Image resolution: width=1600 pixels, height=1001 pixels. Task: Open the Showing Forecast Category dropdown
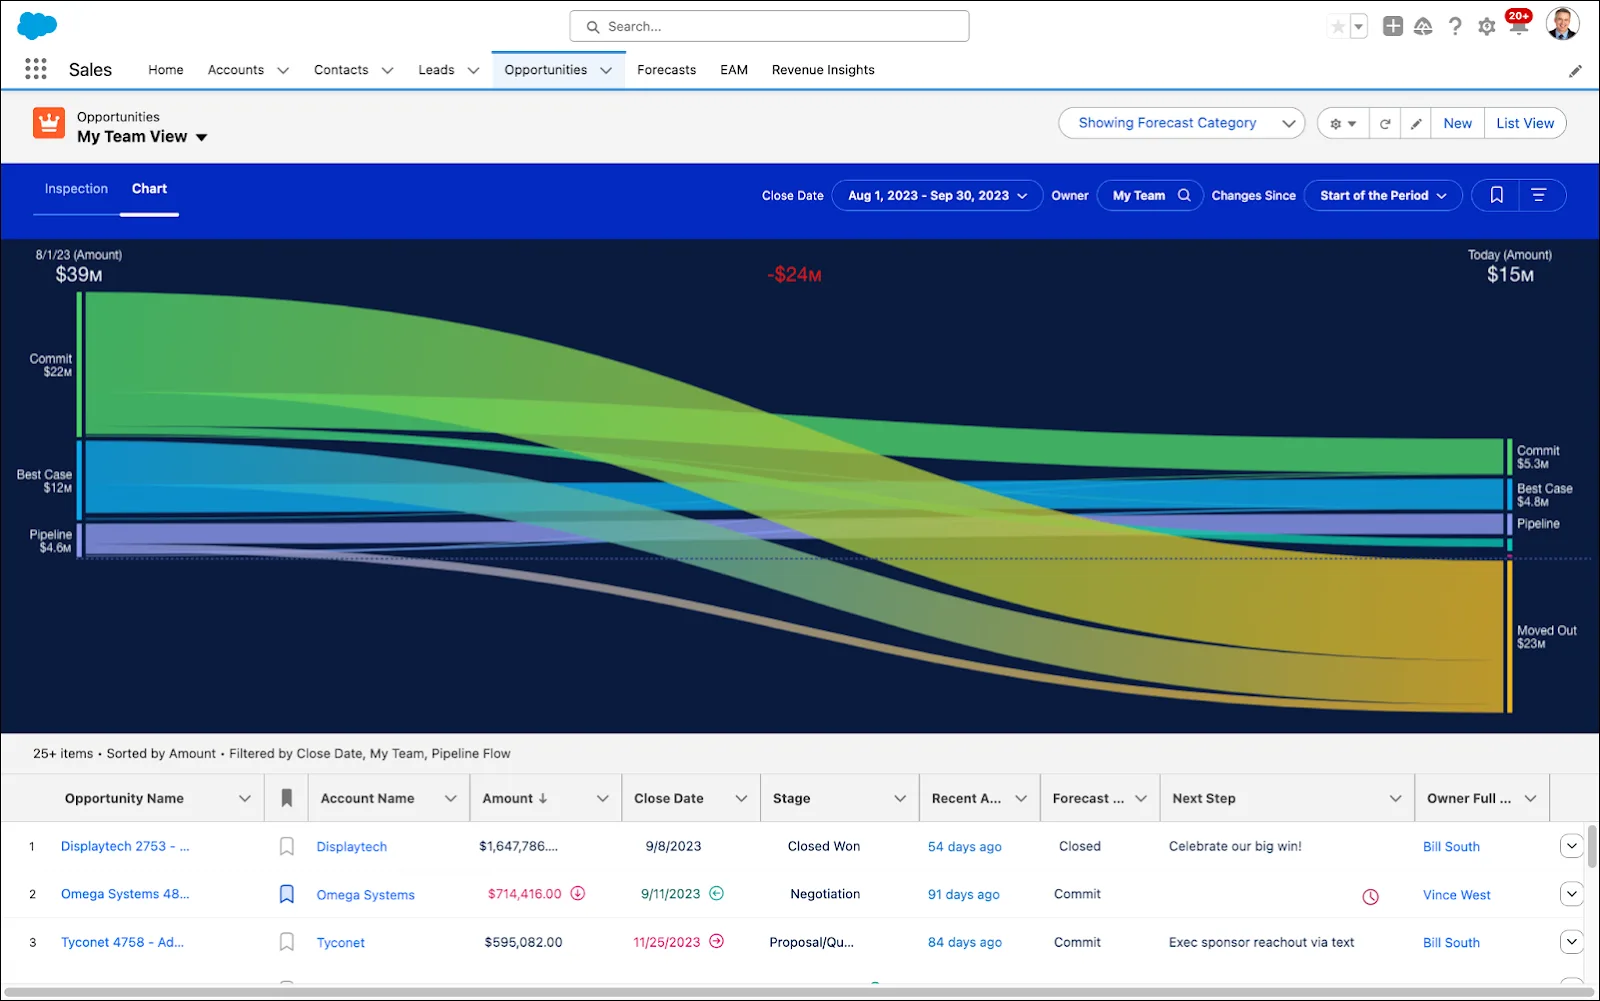point(1182,123)
